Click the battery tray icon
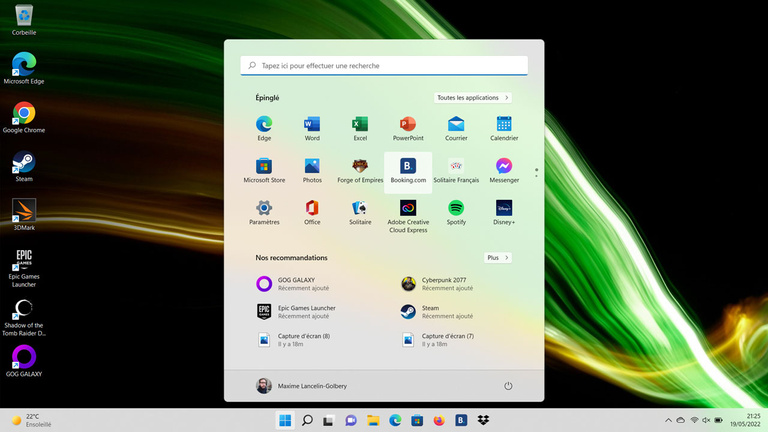Image resolution: width=768 pixels, height=432 pixels. point(719,420)
